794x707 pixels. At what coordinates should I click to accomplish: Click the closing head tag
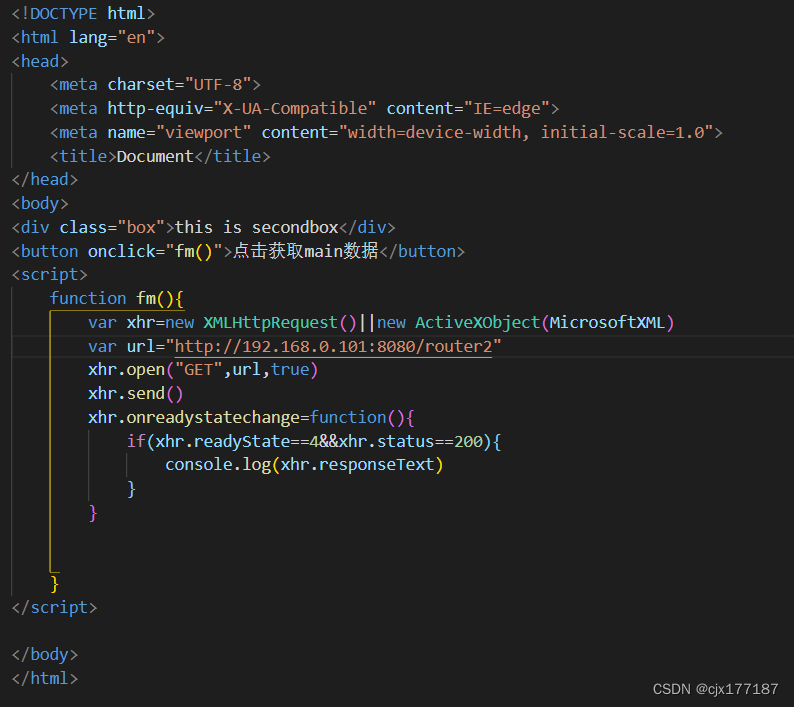45,179
